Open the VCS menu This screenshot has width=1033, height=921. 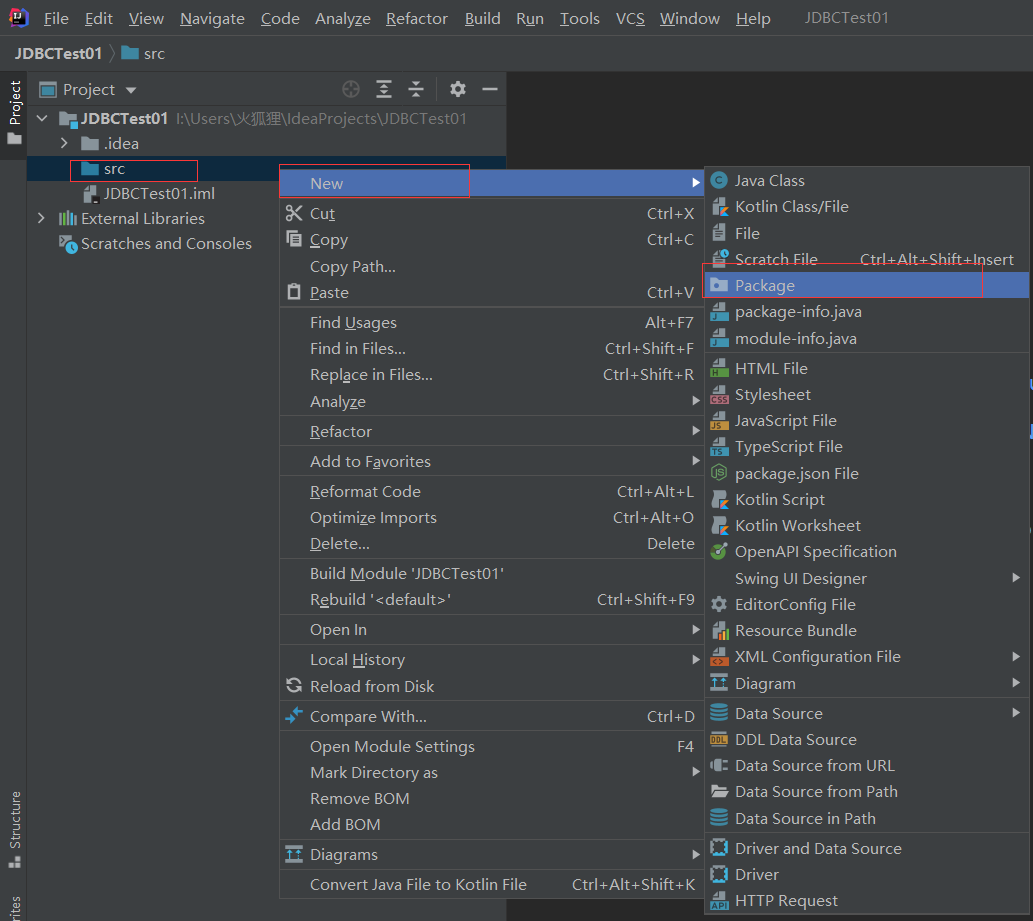(630, 18)
